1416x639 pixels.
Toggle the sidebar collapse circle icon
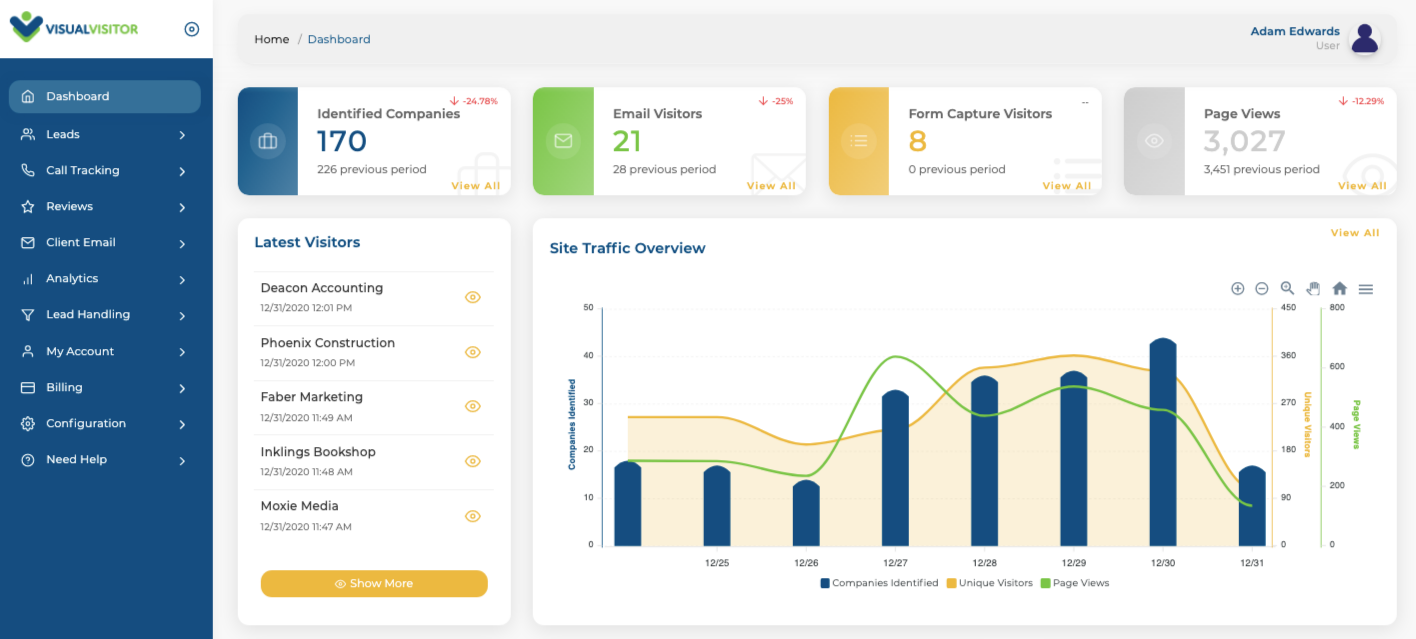point(192,29)
